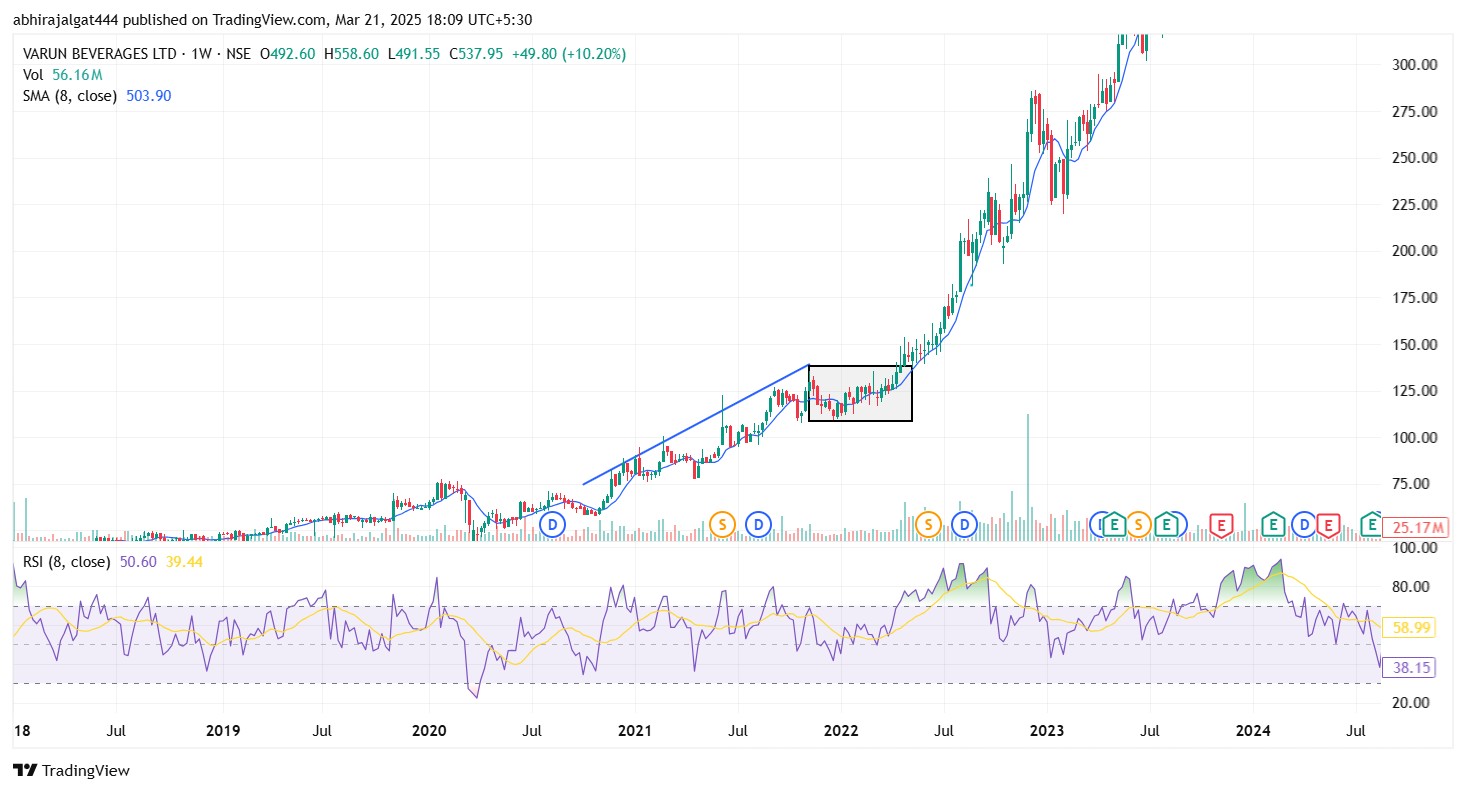Open the dividend marker right of 2021 split
Viewport: 1466px width, 792px height.
(x=759, y=524)
